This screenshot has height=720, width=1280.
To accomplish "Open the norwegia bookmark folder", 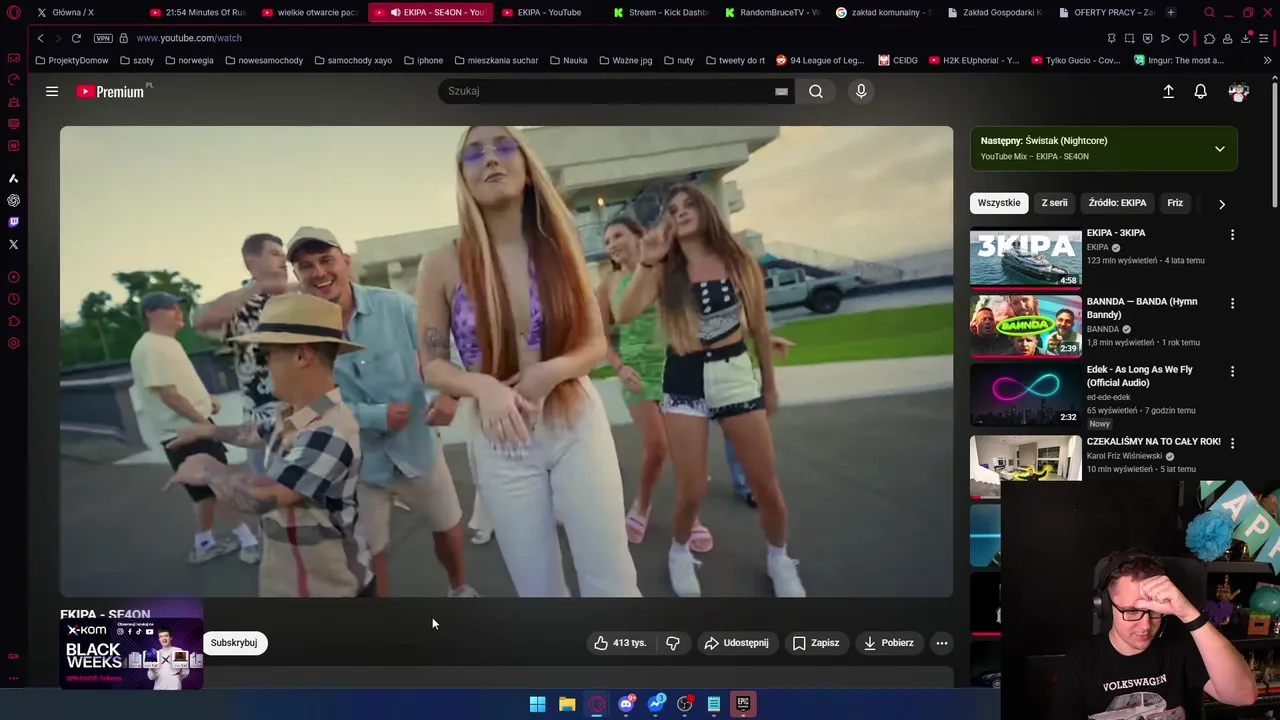I will click(x=189, y=60).
